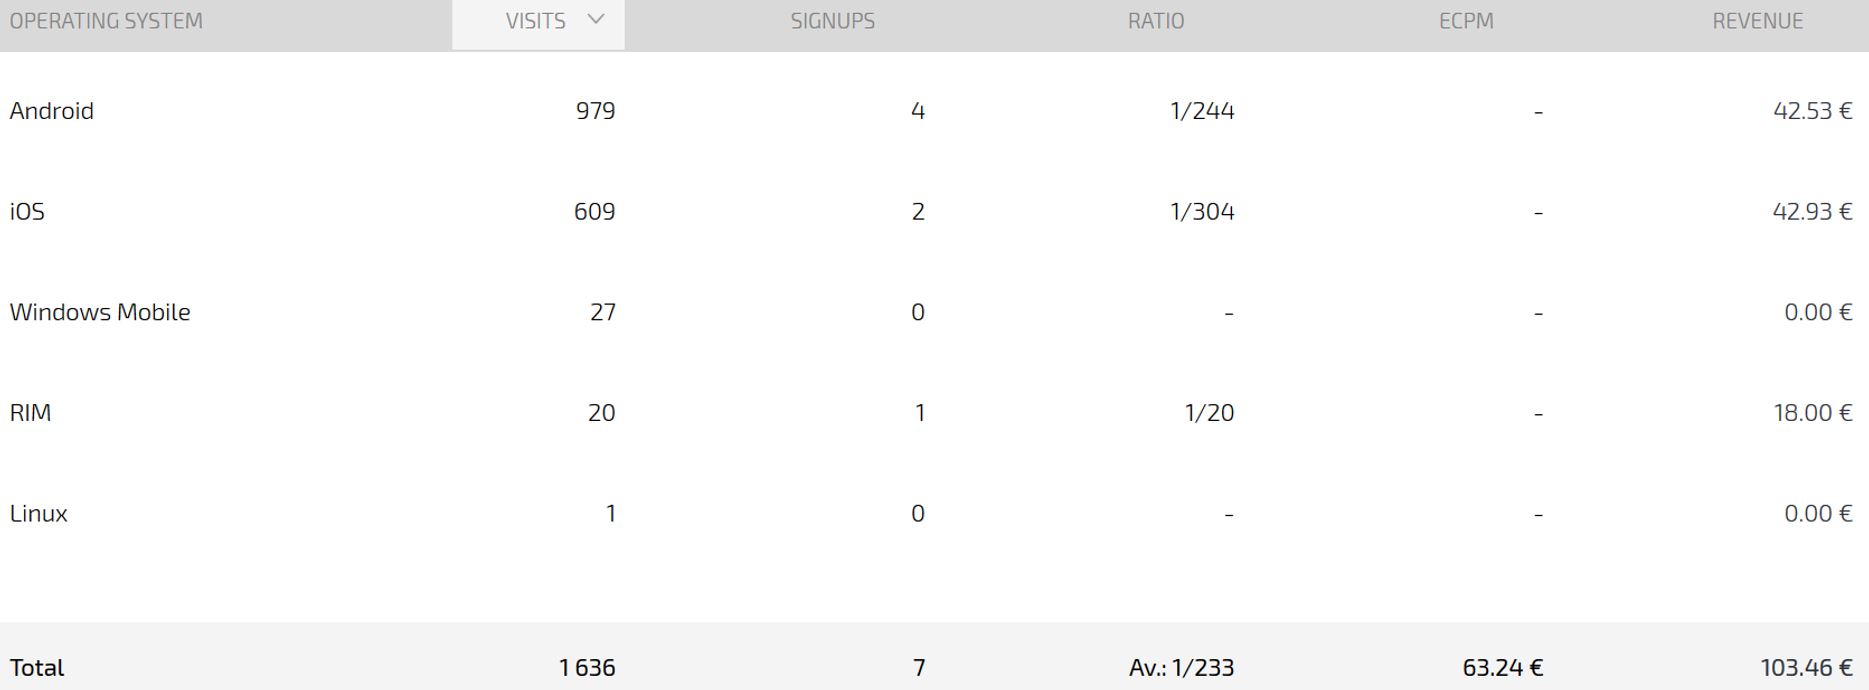Sort by the Signups column header
The image size is (1869, 690).
click(832, 21)
